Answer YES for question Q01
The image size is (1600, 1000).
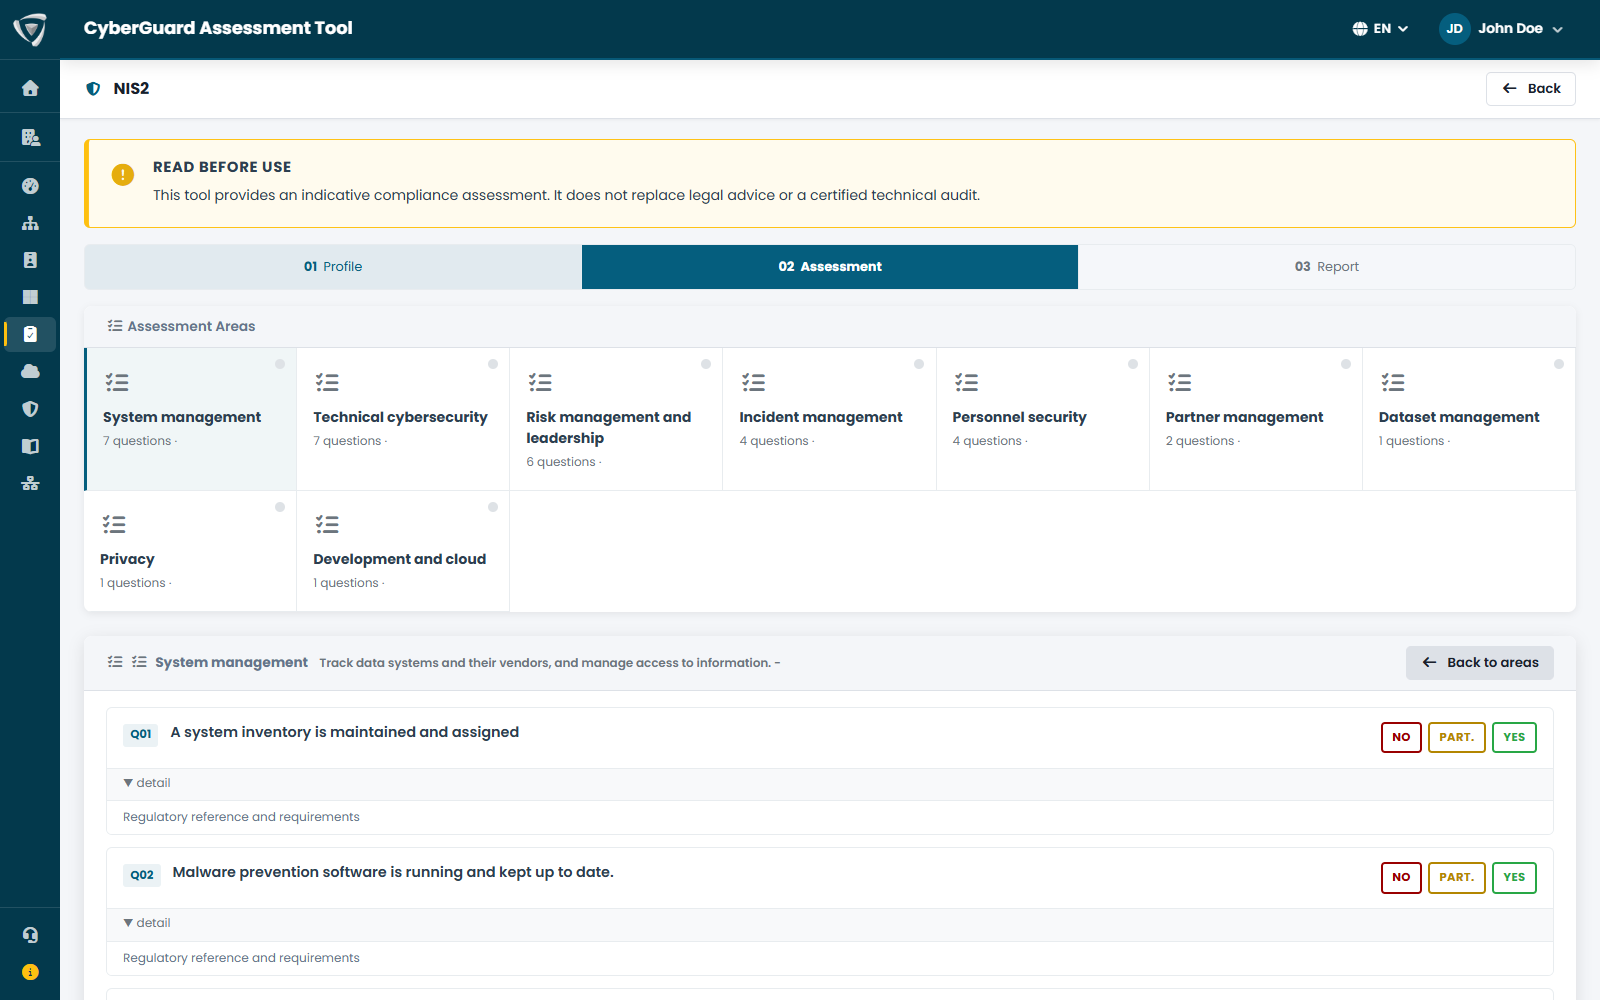click(x=1514, y=737)
